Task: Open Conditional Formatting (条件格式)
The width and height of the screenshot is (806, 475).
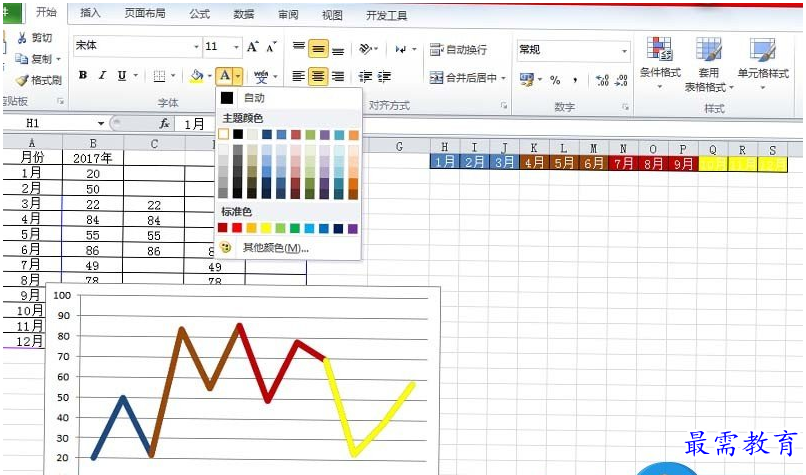Action: (660, 63)
